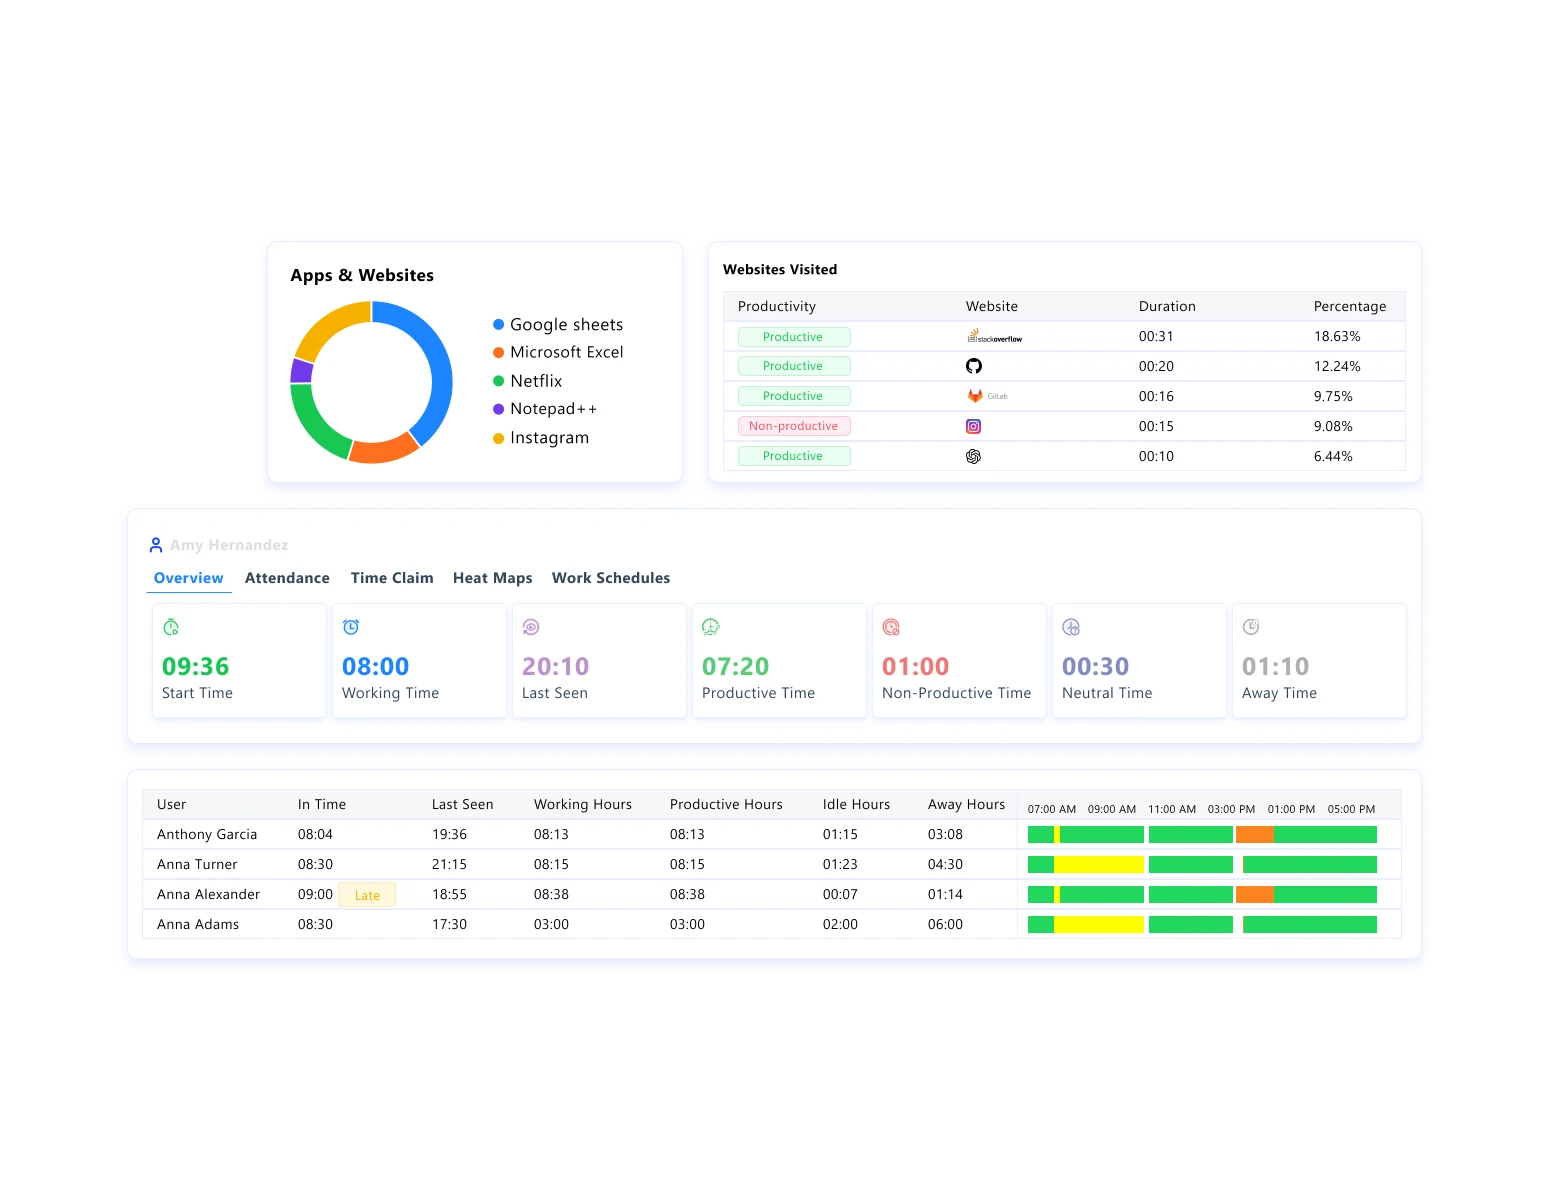Click the stopwatch icon on the Start Time card
Image resolution: width=1550 pixels, height=1200 pixels.
tap(171, 626)
